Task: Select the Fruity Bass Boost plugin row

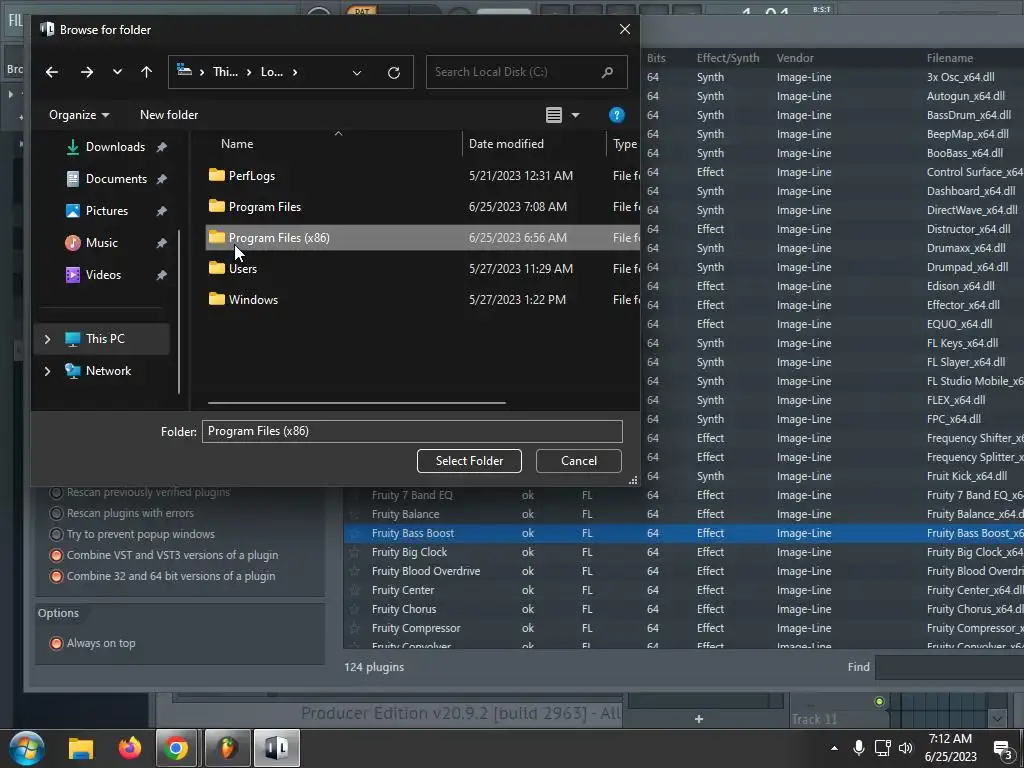Action: (x=684, y=534)
